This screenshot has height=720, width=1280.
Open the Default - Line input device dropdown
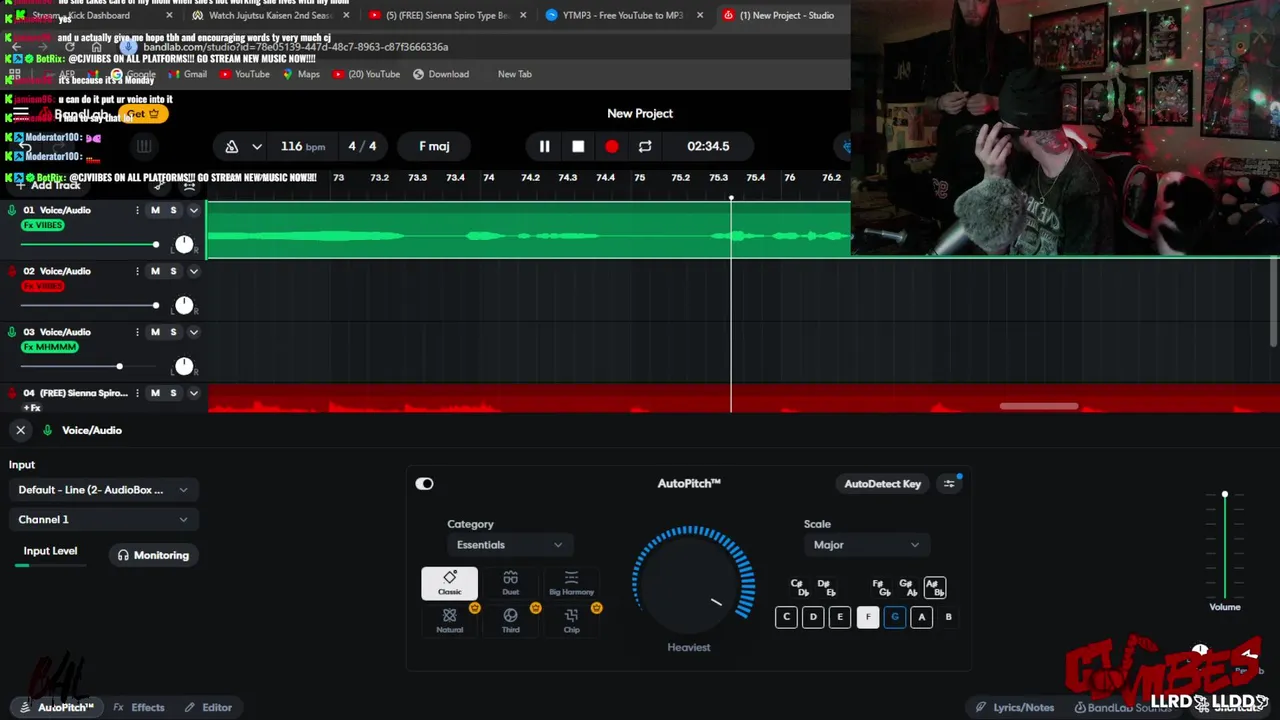[x=104, y=490]
